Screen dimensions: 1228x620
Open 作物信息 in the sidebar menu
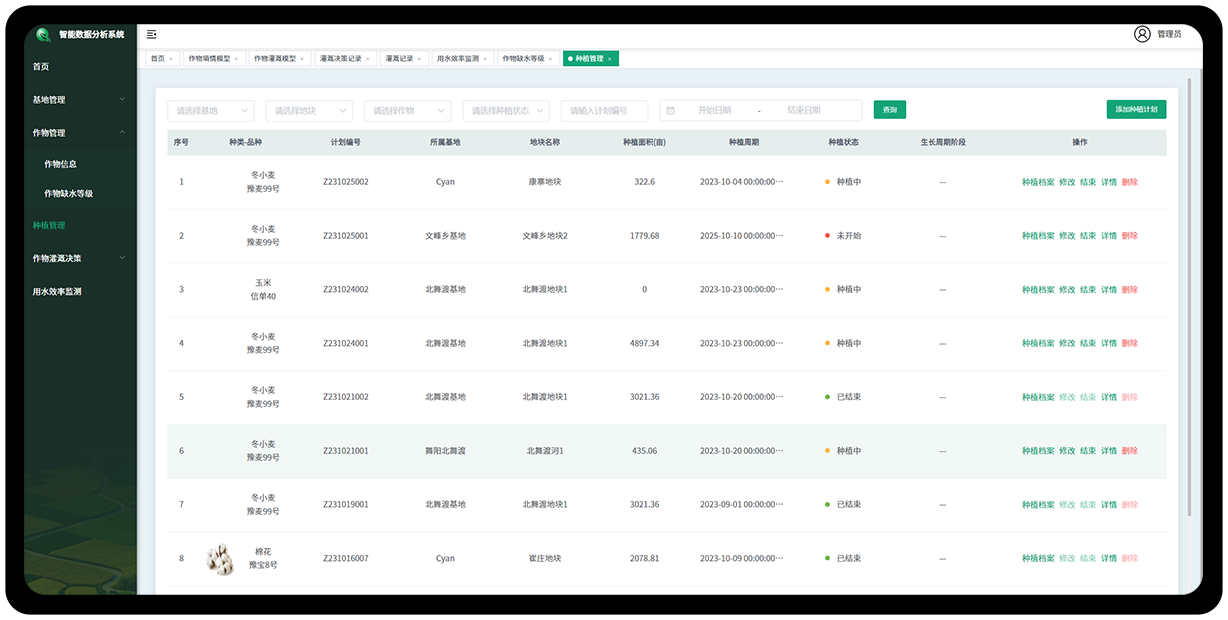(61, 164)
